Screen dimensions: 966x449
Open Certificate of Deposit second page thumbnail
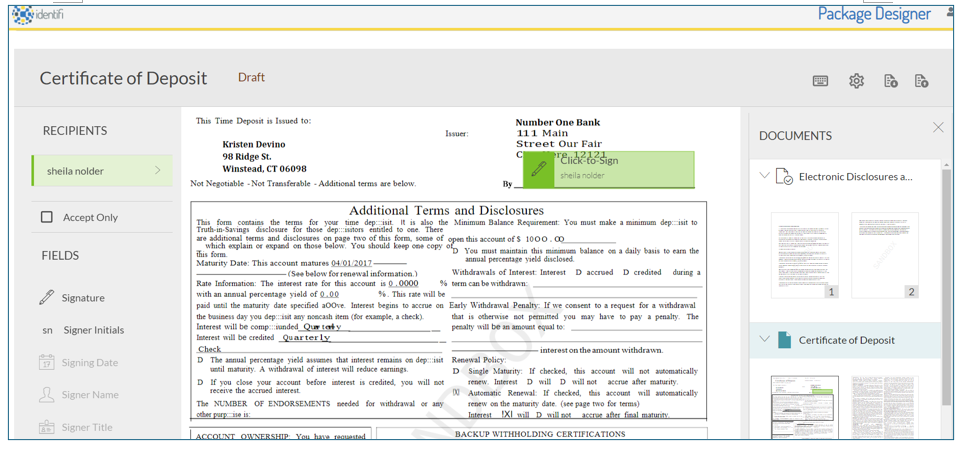[x=885, y=407]
